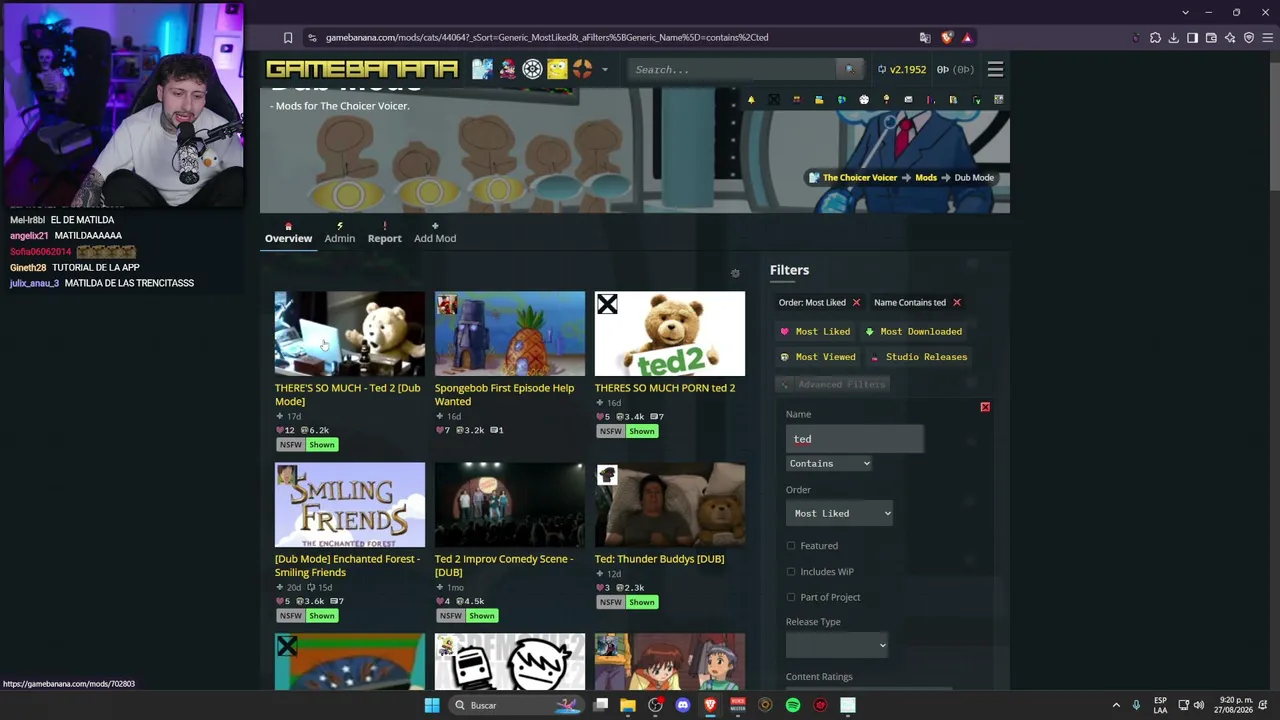Click the Windows Start button

(432, 705)
